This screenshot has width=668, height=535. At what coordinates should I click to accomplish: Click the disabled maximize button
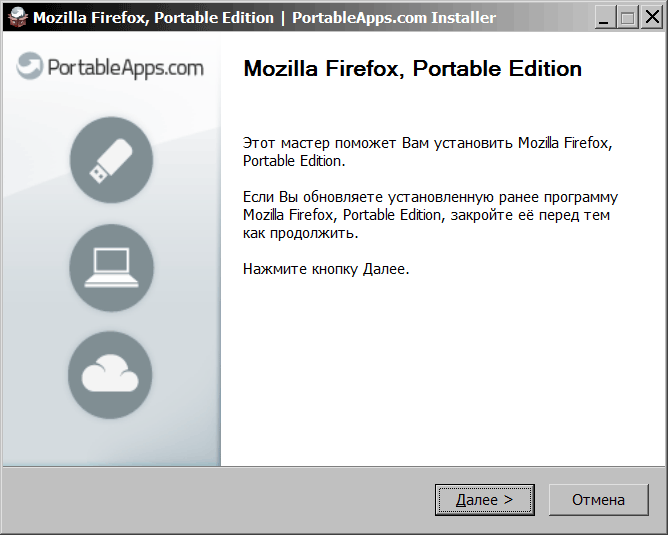point(628,17)
